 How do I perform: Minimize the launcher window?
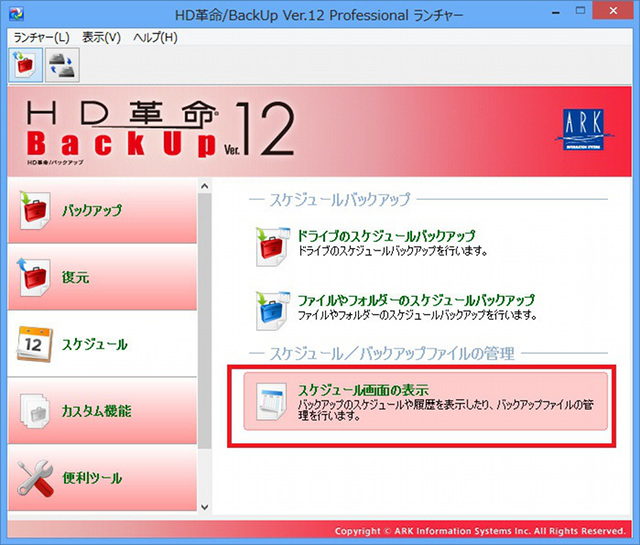pos(556,12)
